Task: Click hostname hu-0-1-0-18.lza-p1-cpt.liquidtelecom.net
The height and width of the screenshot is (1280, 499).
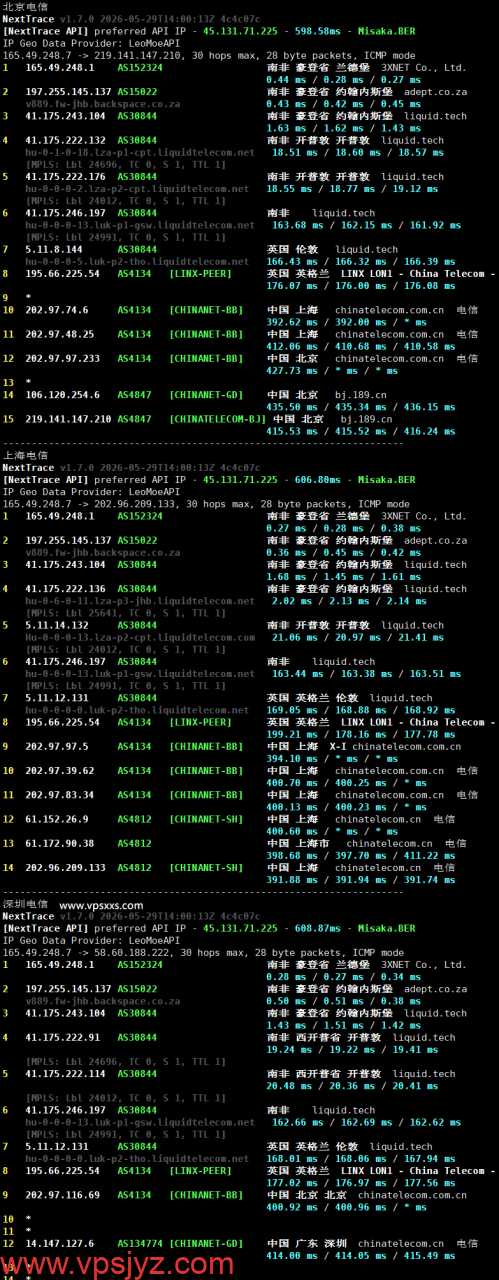Action: click(140, 152)
